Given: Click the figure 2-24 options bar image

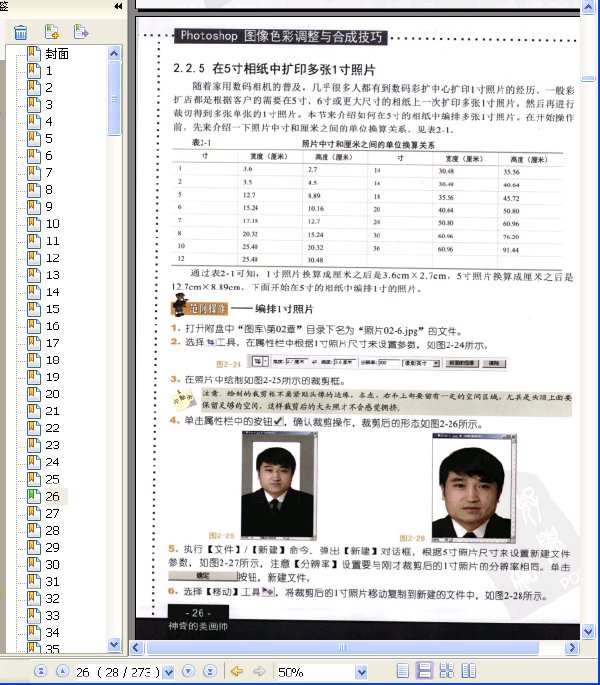Looking at the screenshot, I should (378, 363).
